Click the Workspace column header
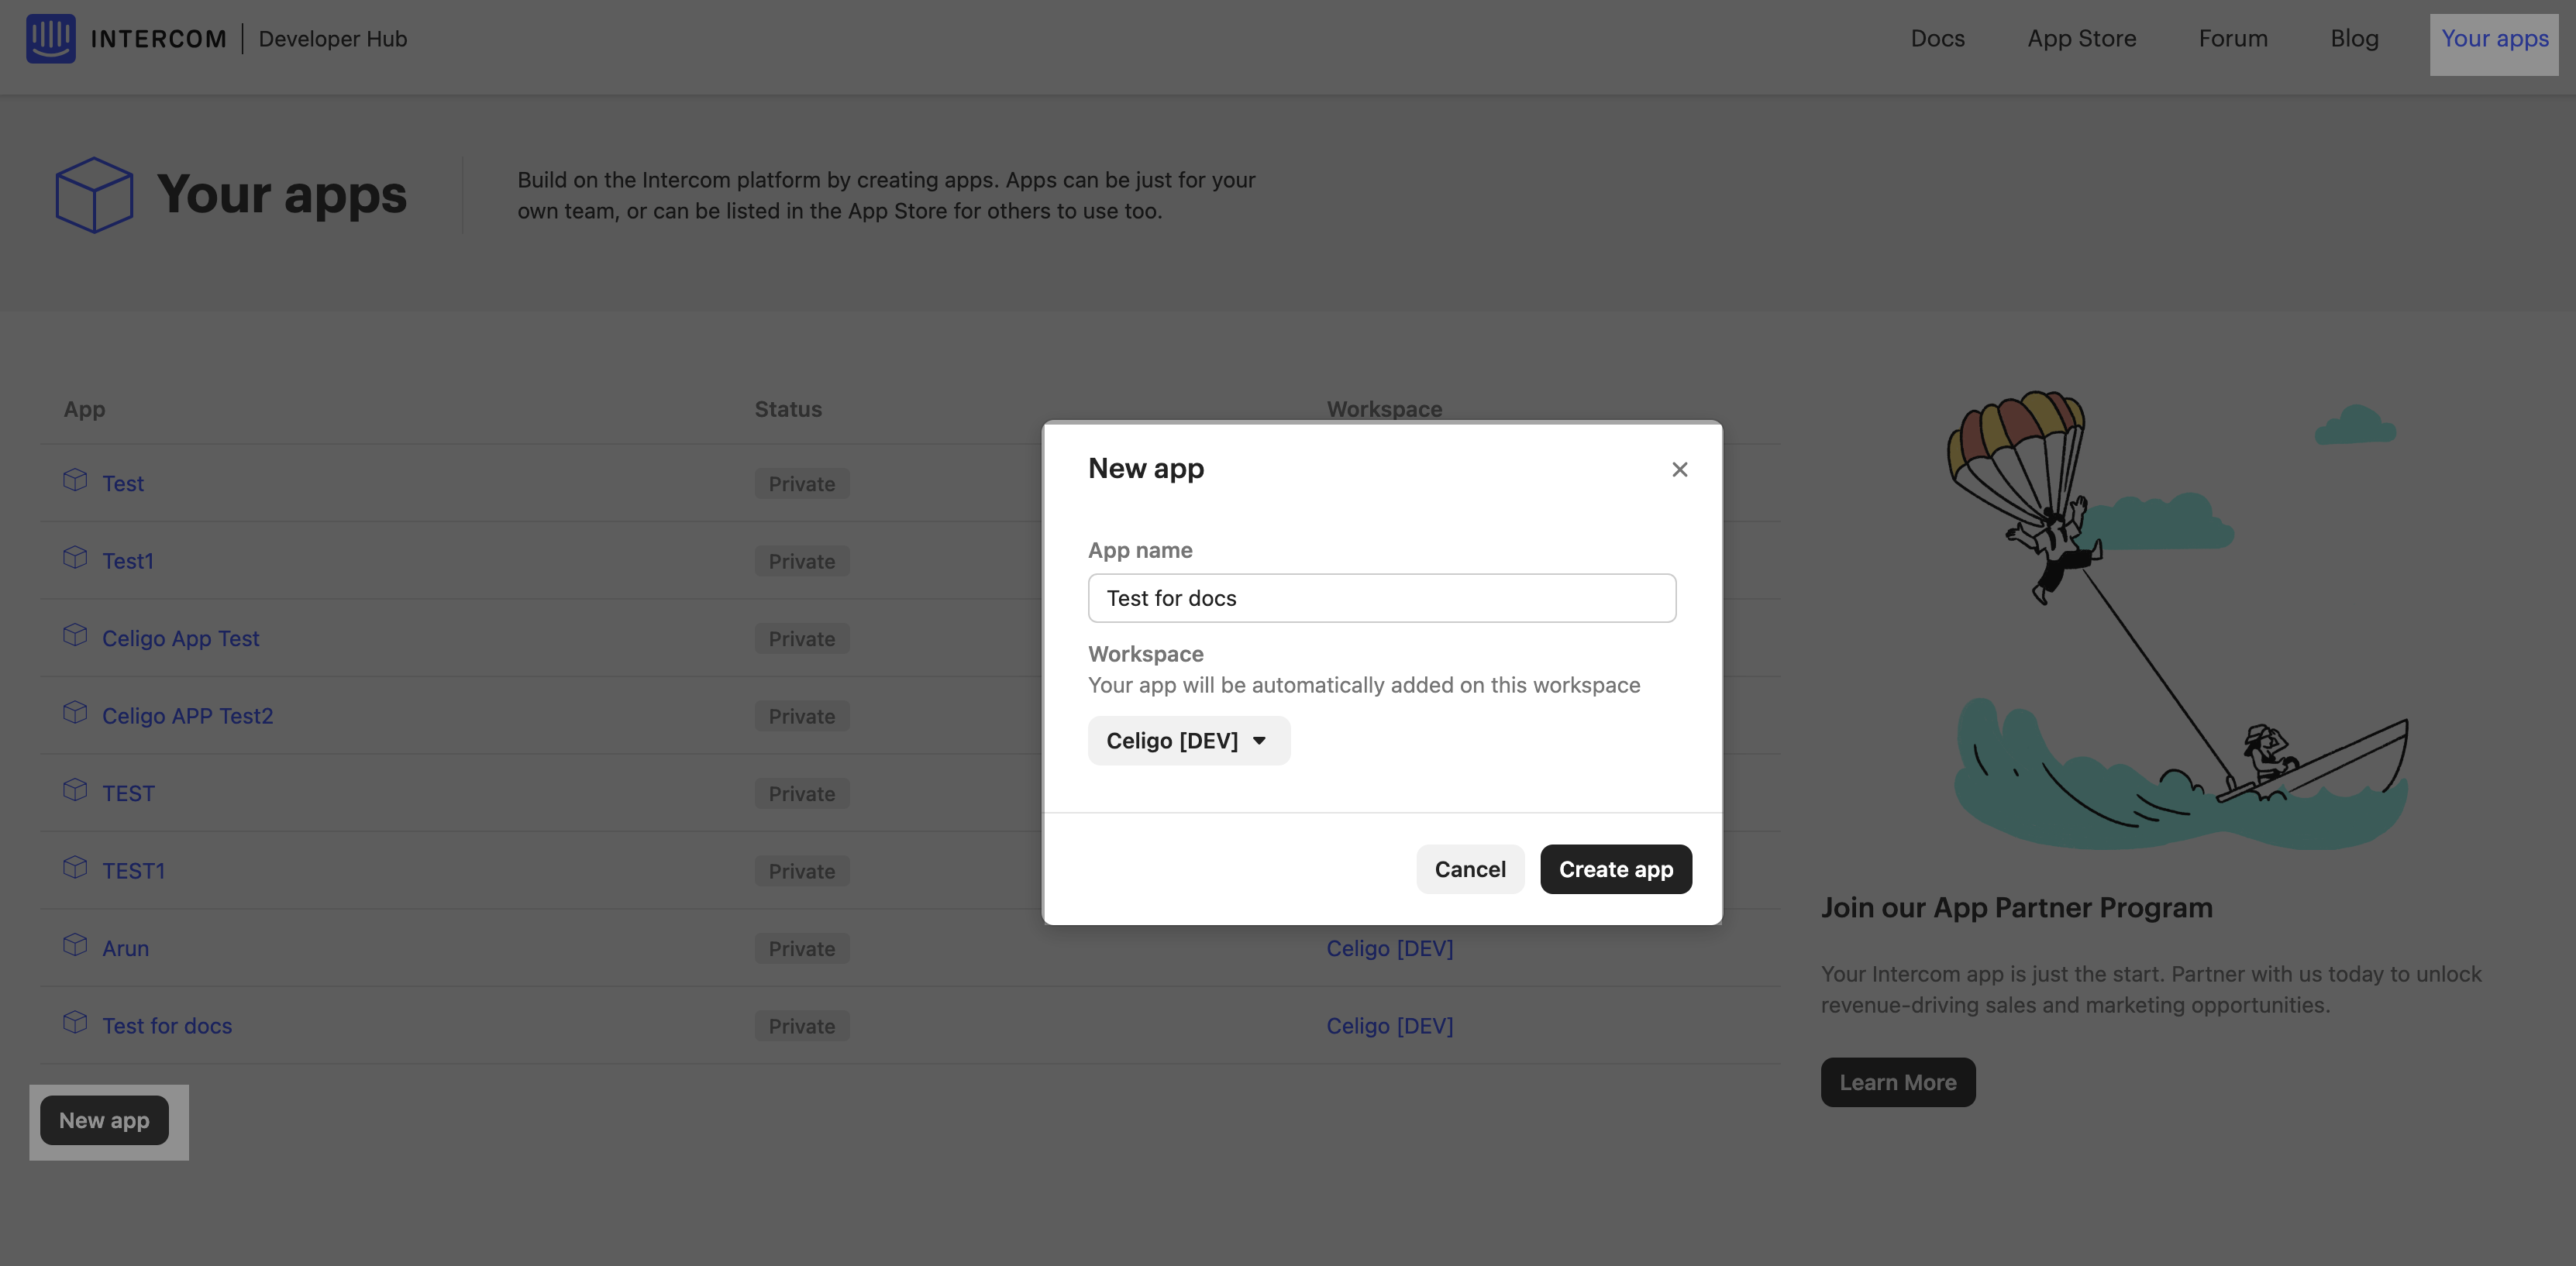The image size is (2576, 1266). [1384, 409]
